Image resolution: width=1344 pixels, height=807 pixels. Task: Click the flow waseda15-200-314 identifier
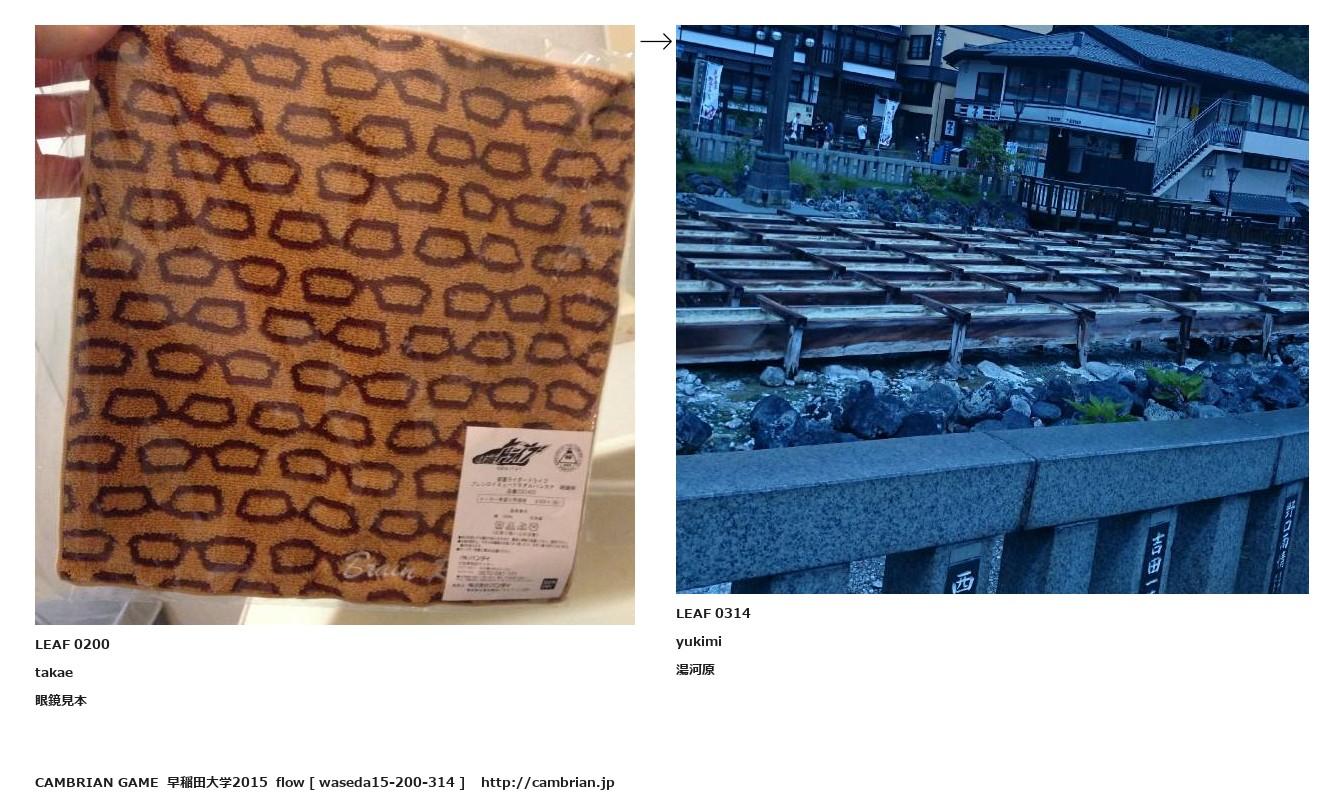pos(370,782)
